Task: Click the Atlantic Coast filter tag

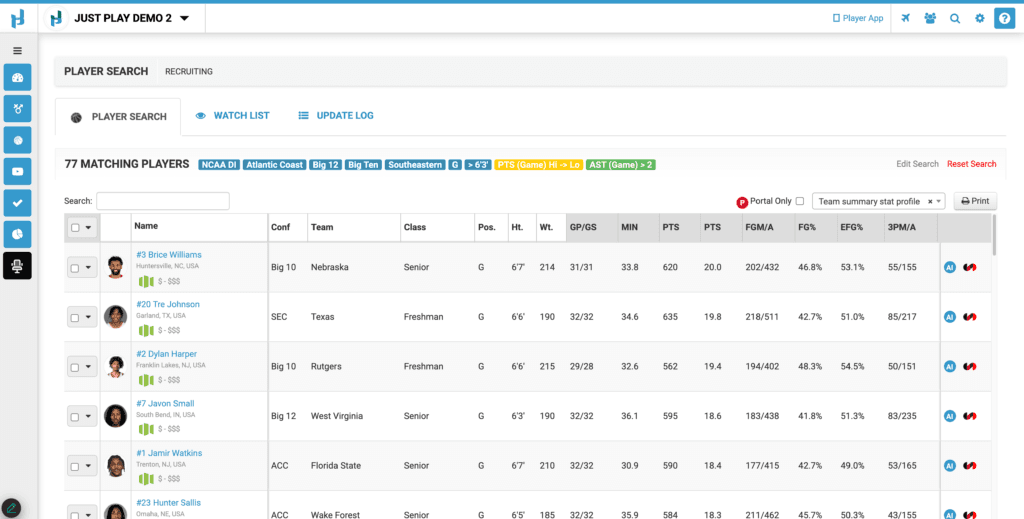Action: (x=274, y=165)
